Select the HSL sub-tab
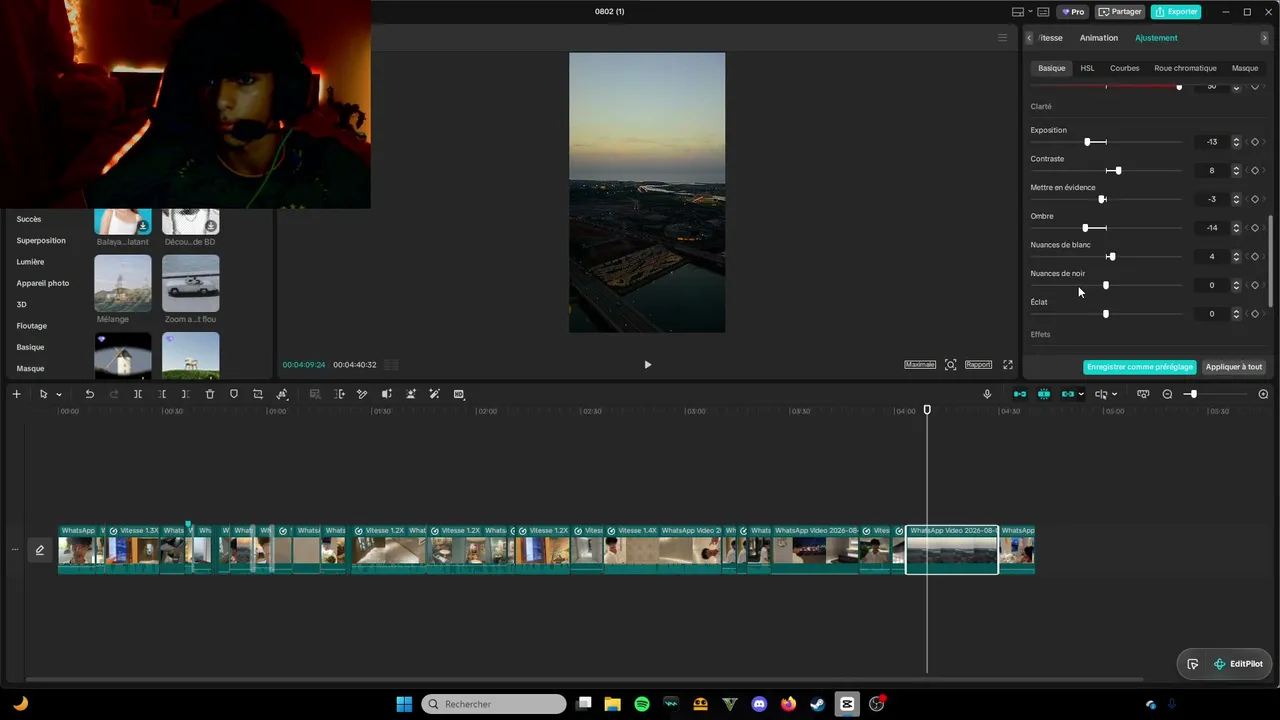Screen dimensions: 1280x720 (1087, 68)
